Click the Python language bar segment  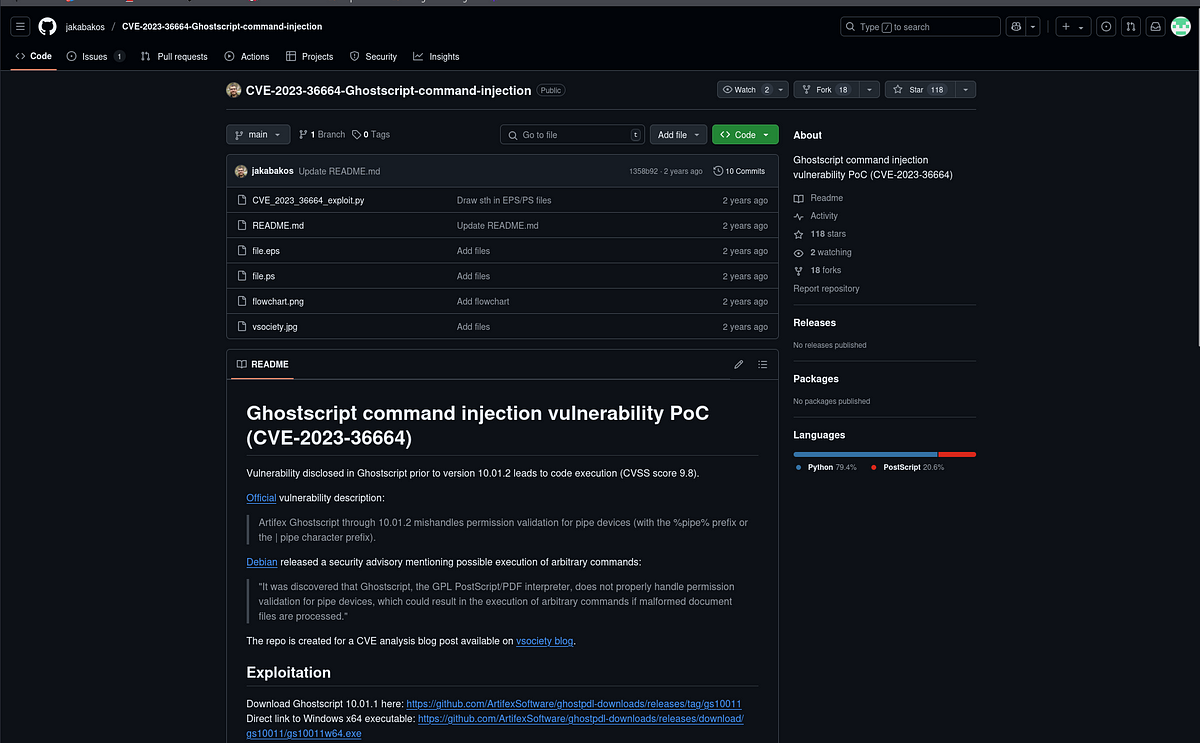pos(865,454)
